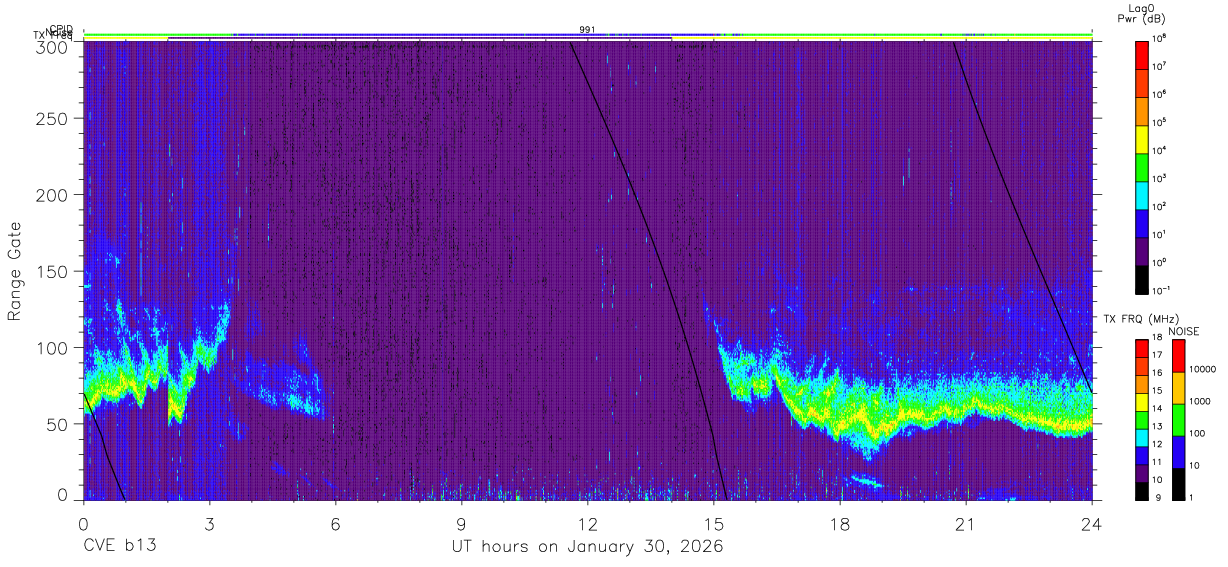Click the green 13–14 MHz segment of TX FRQ colorbar
Viewport: 1228px width, 567px height.
(x=1141, y=418)
